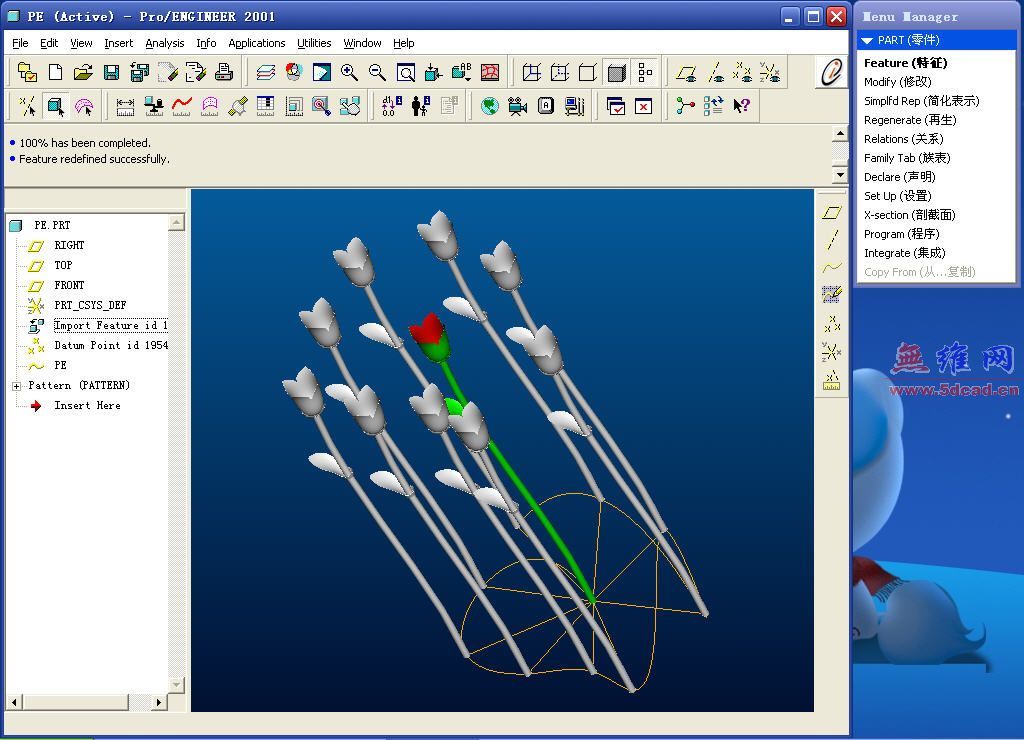Open the Utilities menu
The height and width of the screenshot is (740, 1024).
[314, 43]
